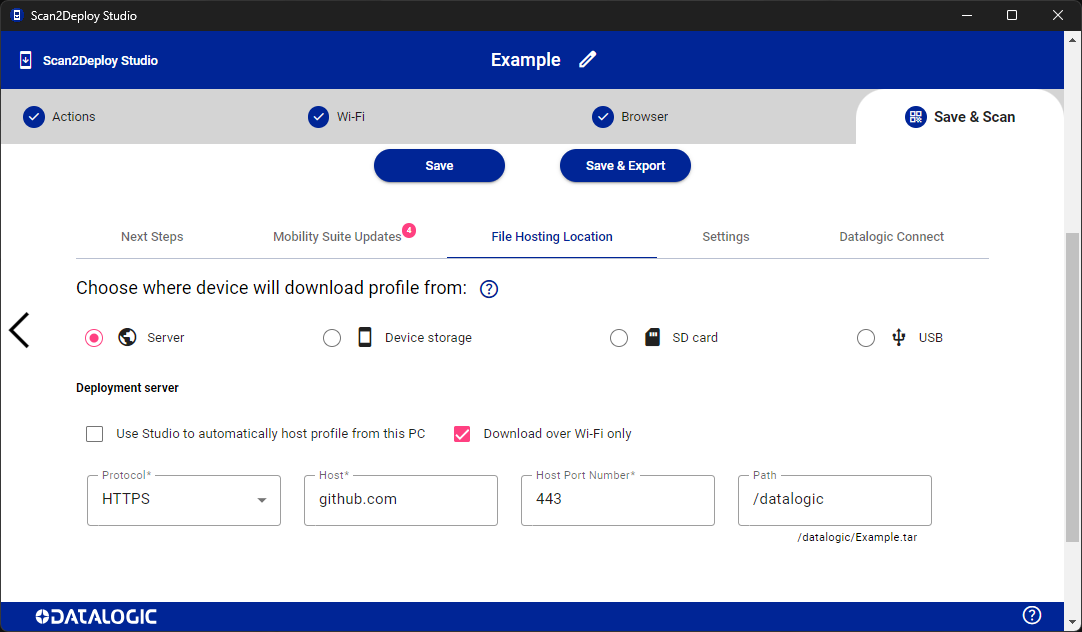
Task: Enable Use Studio to automatically host profile
Action: click(x=95, y=433)
